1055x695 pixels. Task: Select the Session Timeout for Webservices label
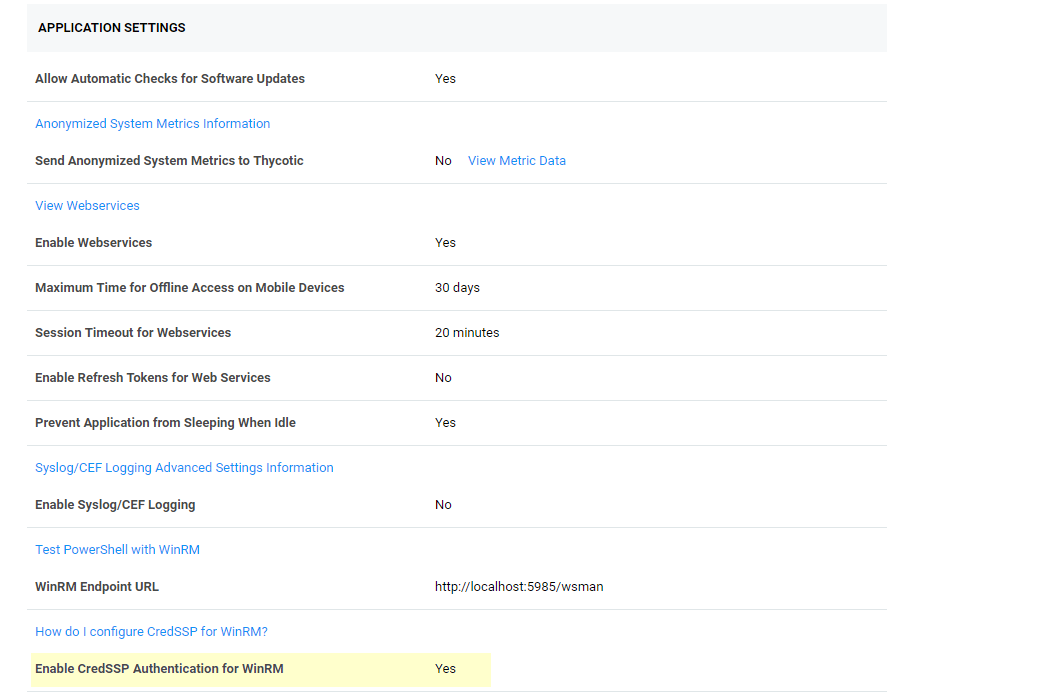coord(133,333)
